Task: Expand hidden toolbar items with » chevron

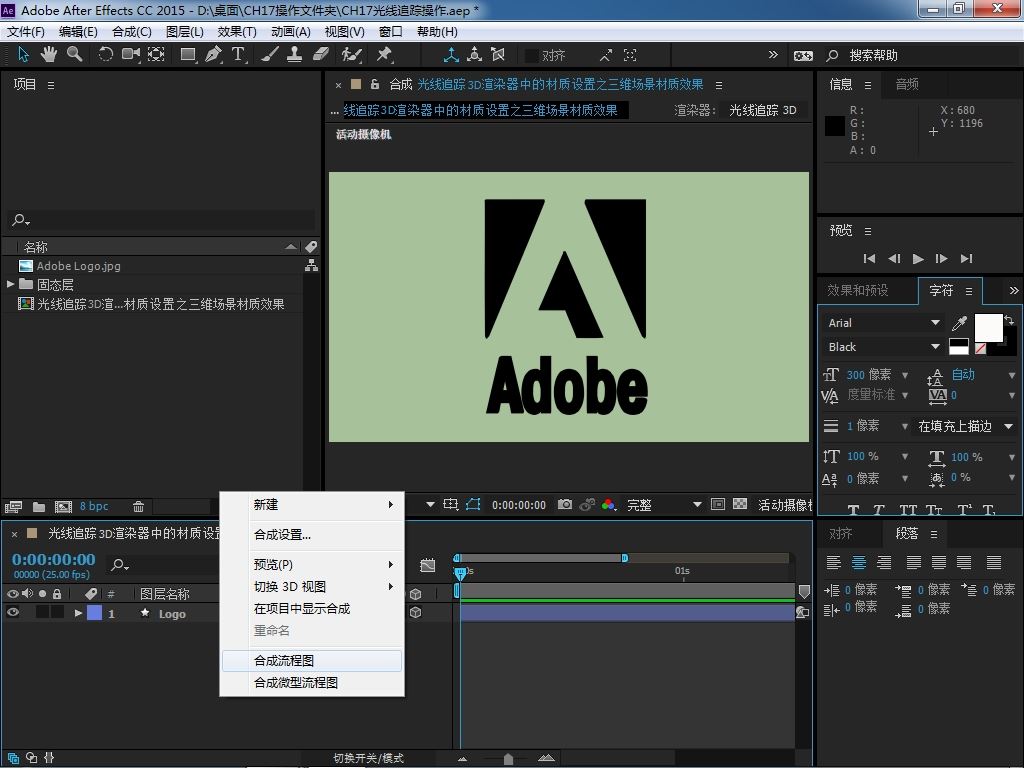Action: [773, 55]
